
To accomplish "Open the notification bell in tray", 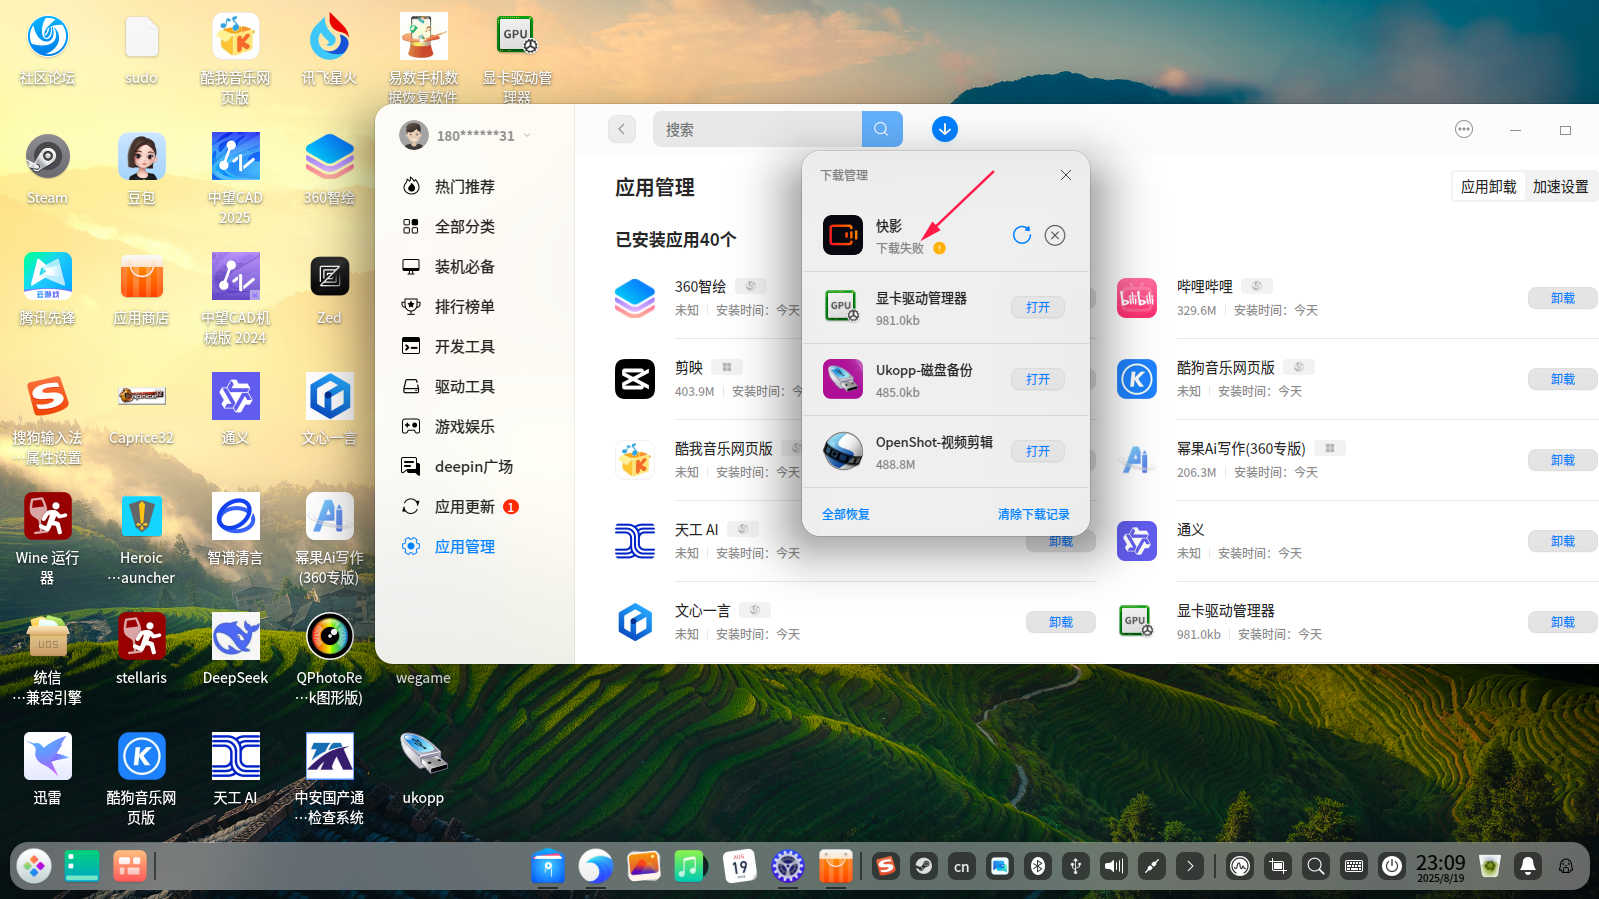I will [x=1527, y=866].
